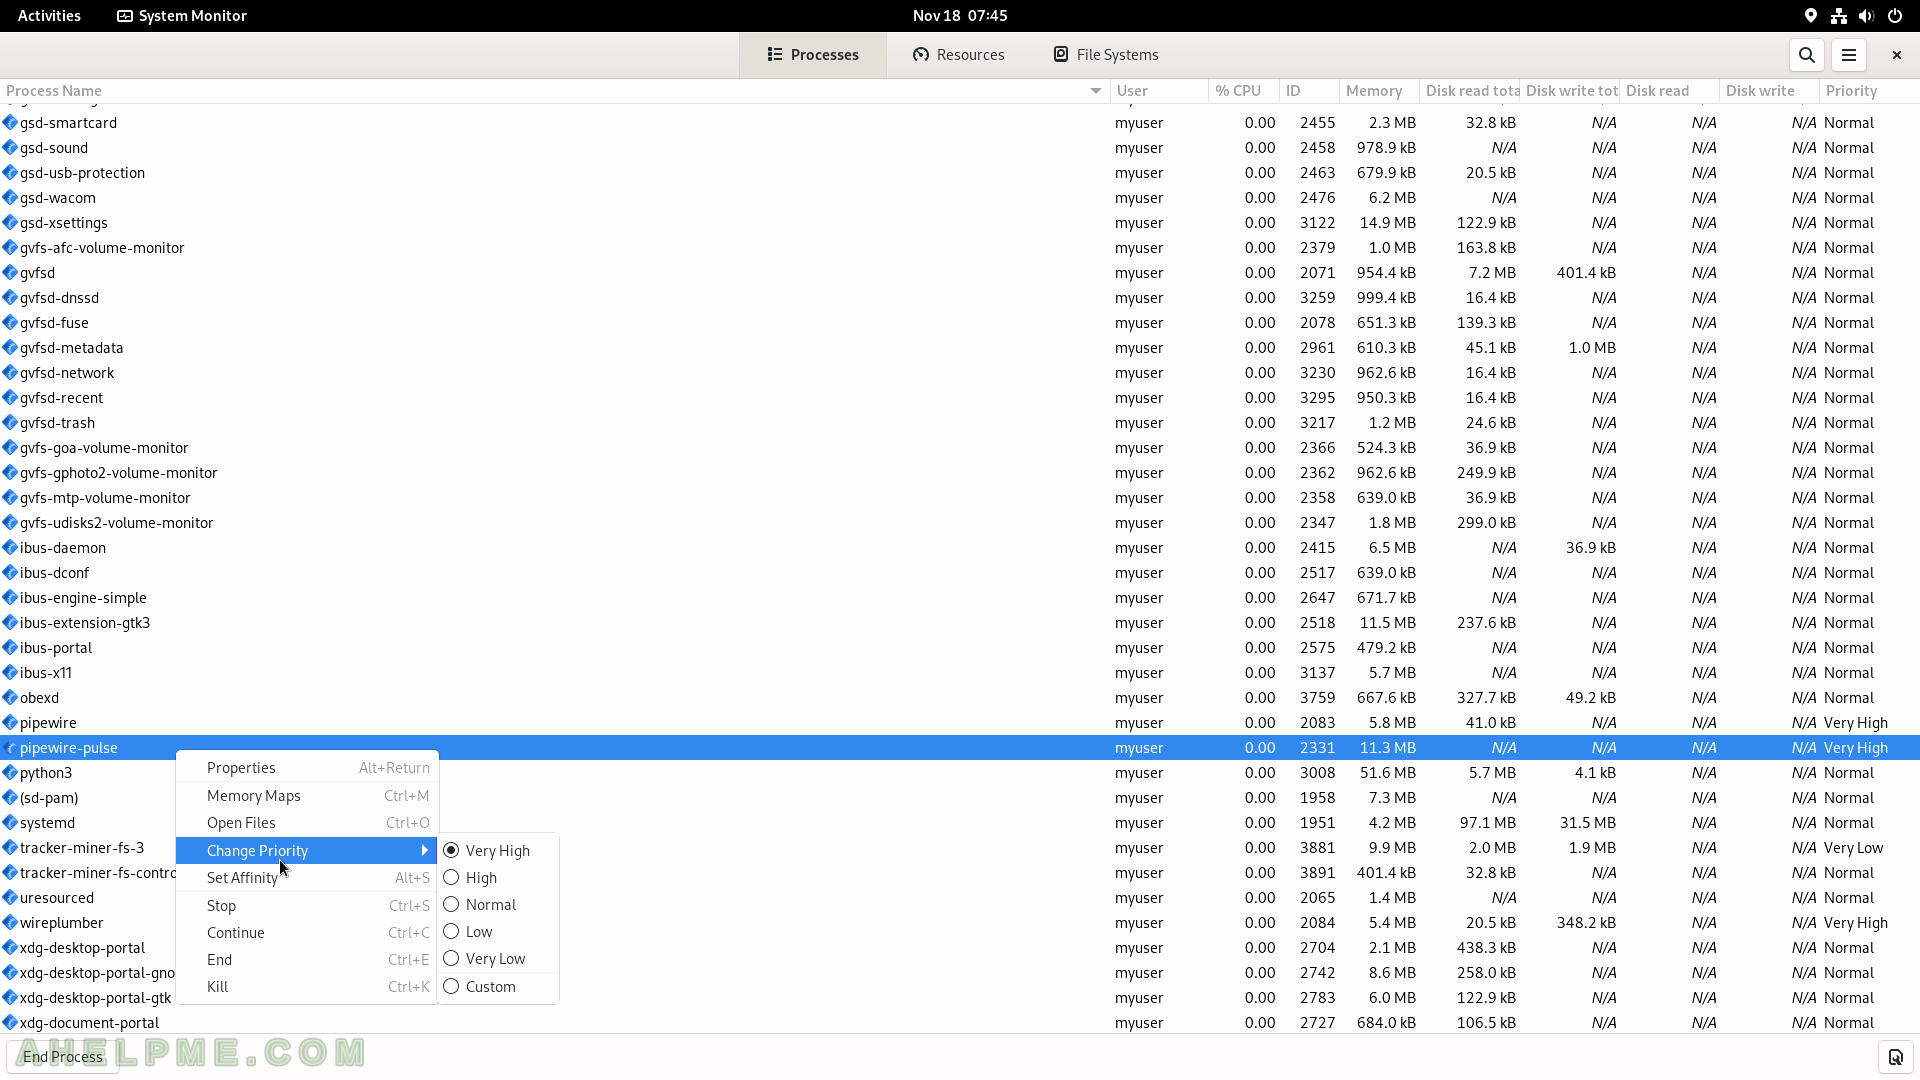Click the volume icon in top bar
Viewport: 1920px width, 1080px height.
pos(1866,16)
